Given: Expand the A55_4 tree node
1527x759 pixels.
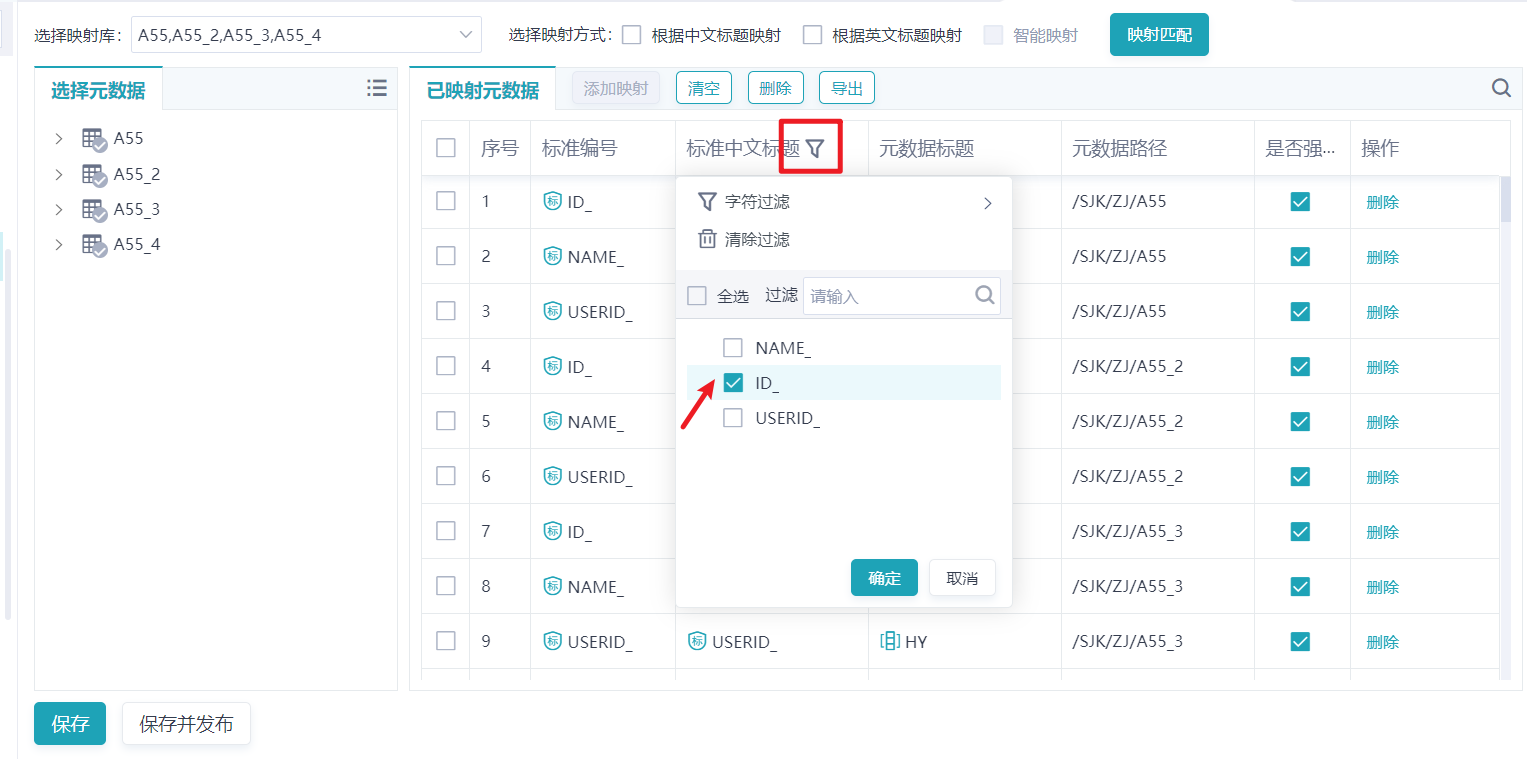Looking at the screenshot, I should (x=59, y=244).
